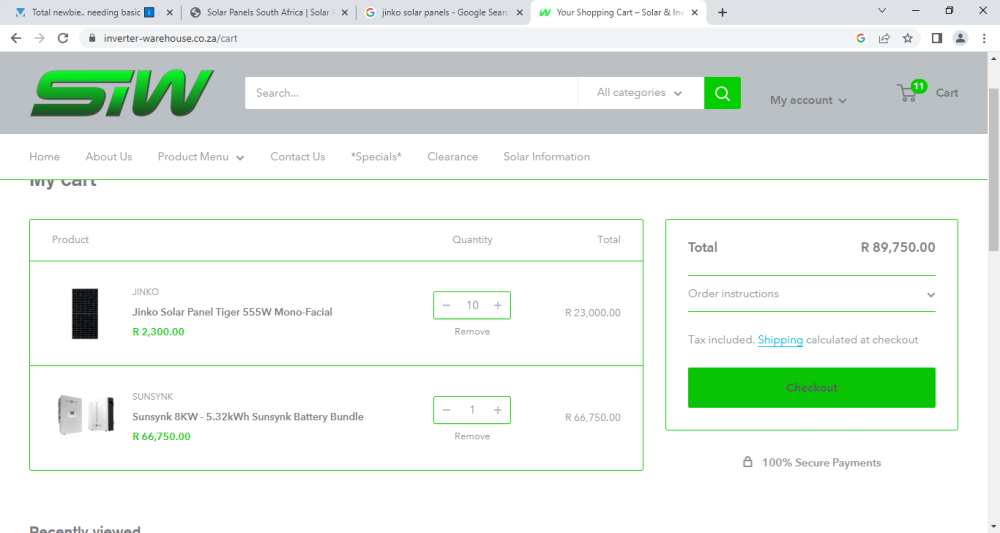The height and width of the screenshot is (533, 1000).
Task: Click the SIW site logo
Action: 122,93
